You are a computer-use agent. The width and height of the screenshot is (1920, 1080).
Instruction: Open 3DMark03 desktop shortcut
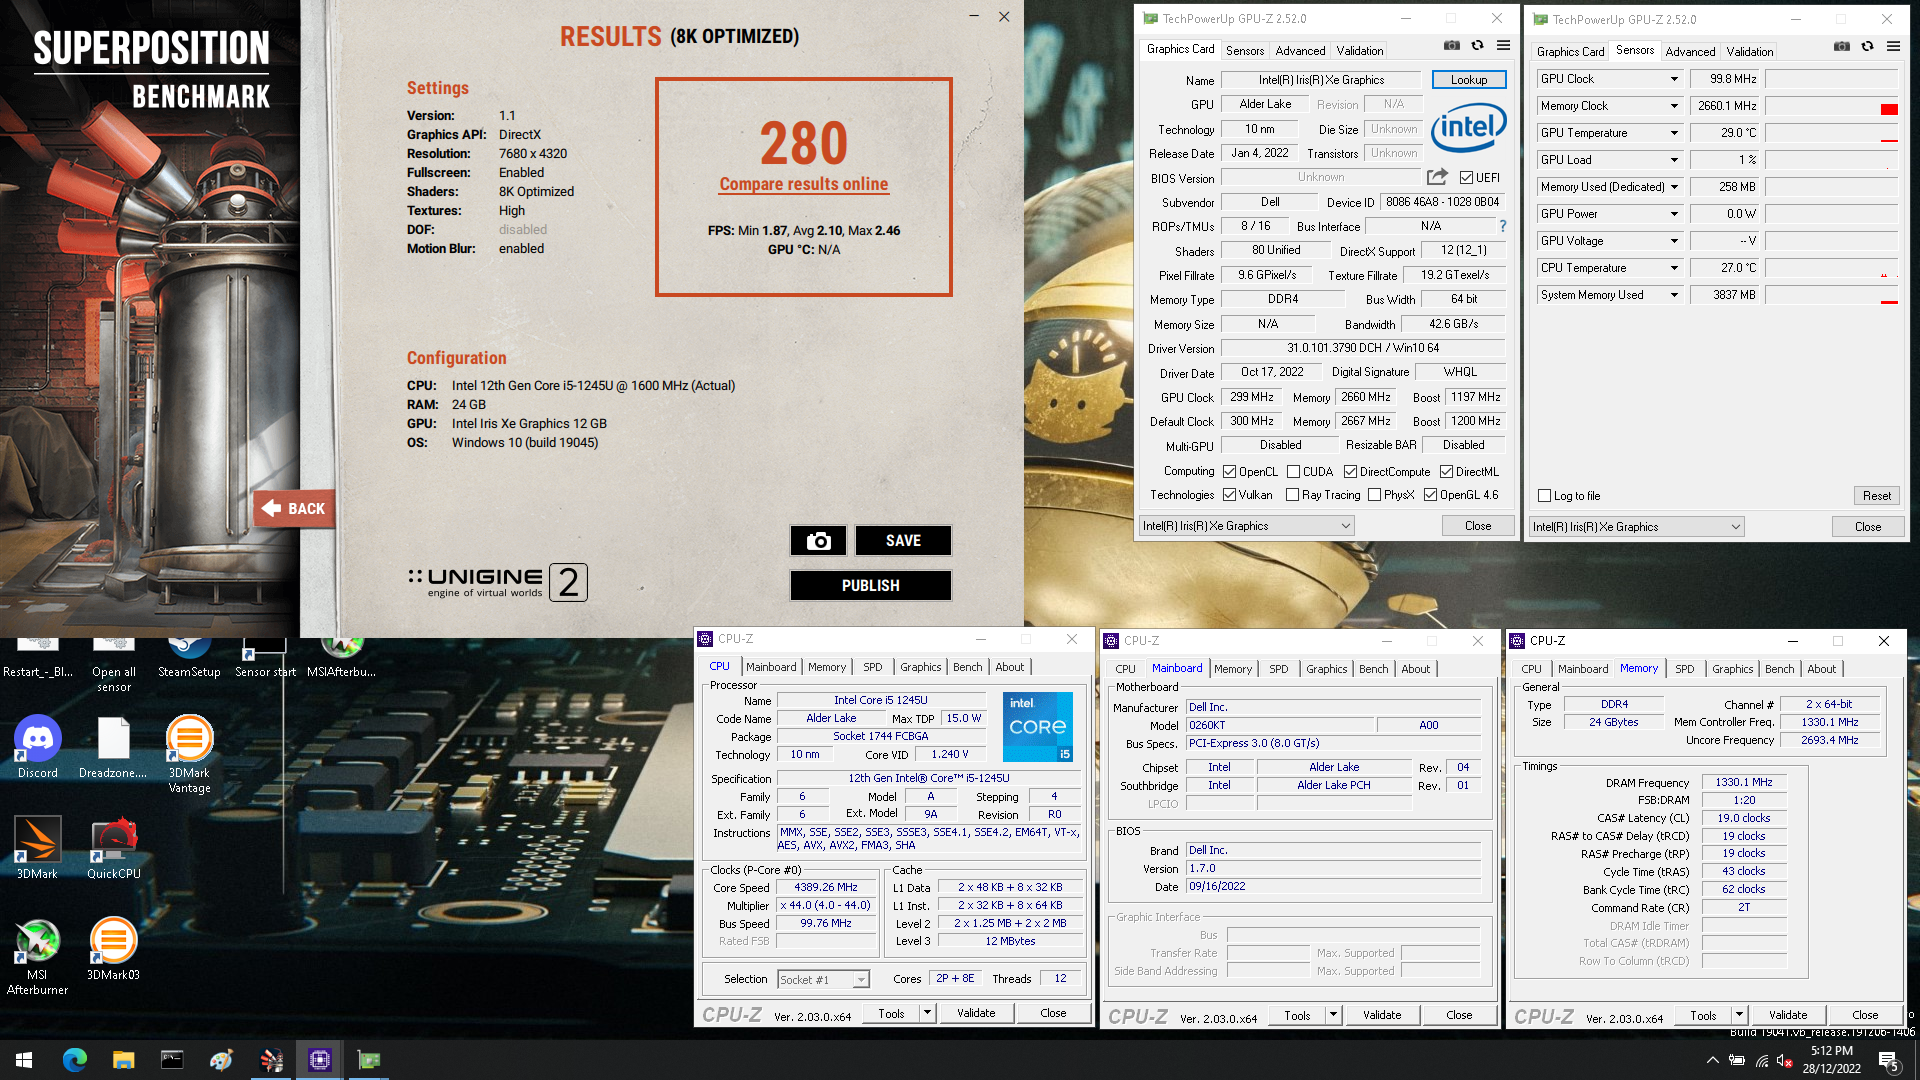coord(113,949)
